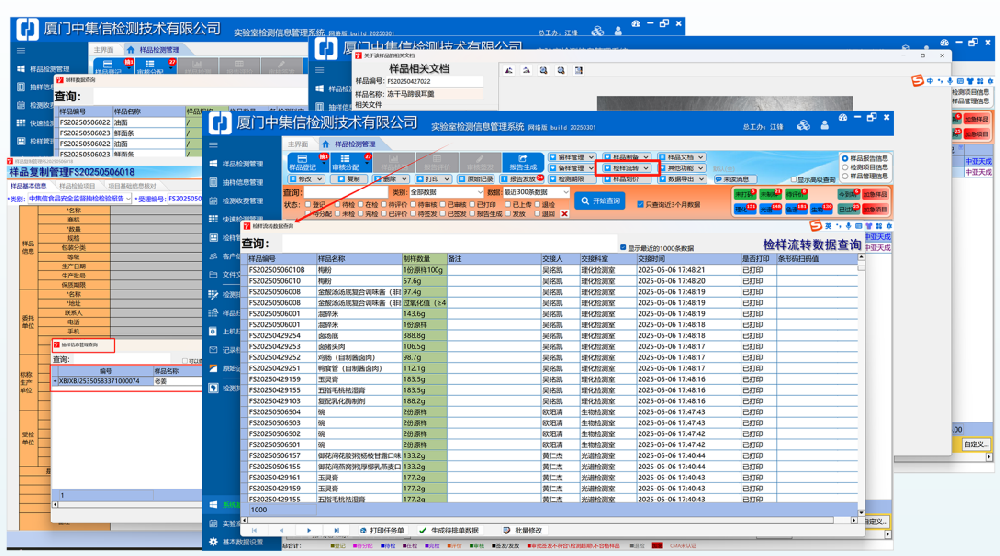Select the 样品报告信息 radio button

point(845,158)
